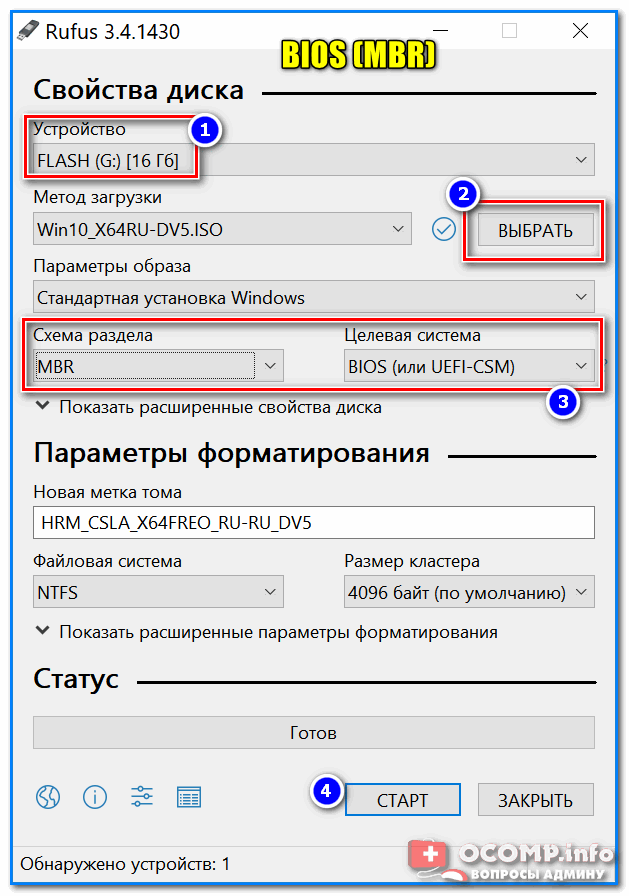The width and height of the screenshot is (629, 896).
Task: Open application settings sliders icon
Action: [x=142, y=797]
